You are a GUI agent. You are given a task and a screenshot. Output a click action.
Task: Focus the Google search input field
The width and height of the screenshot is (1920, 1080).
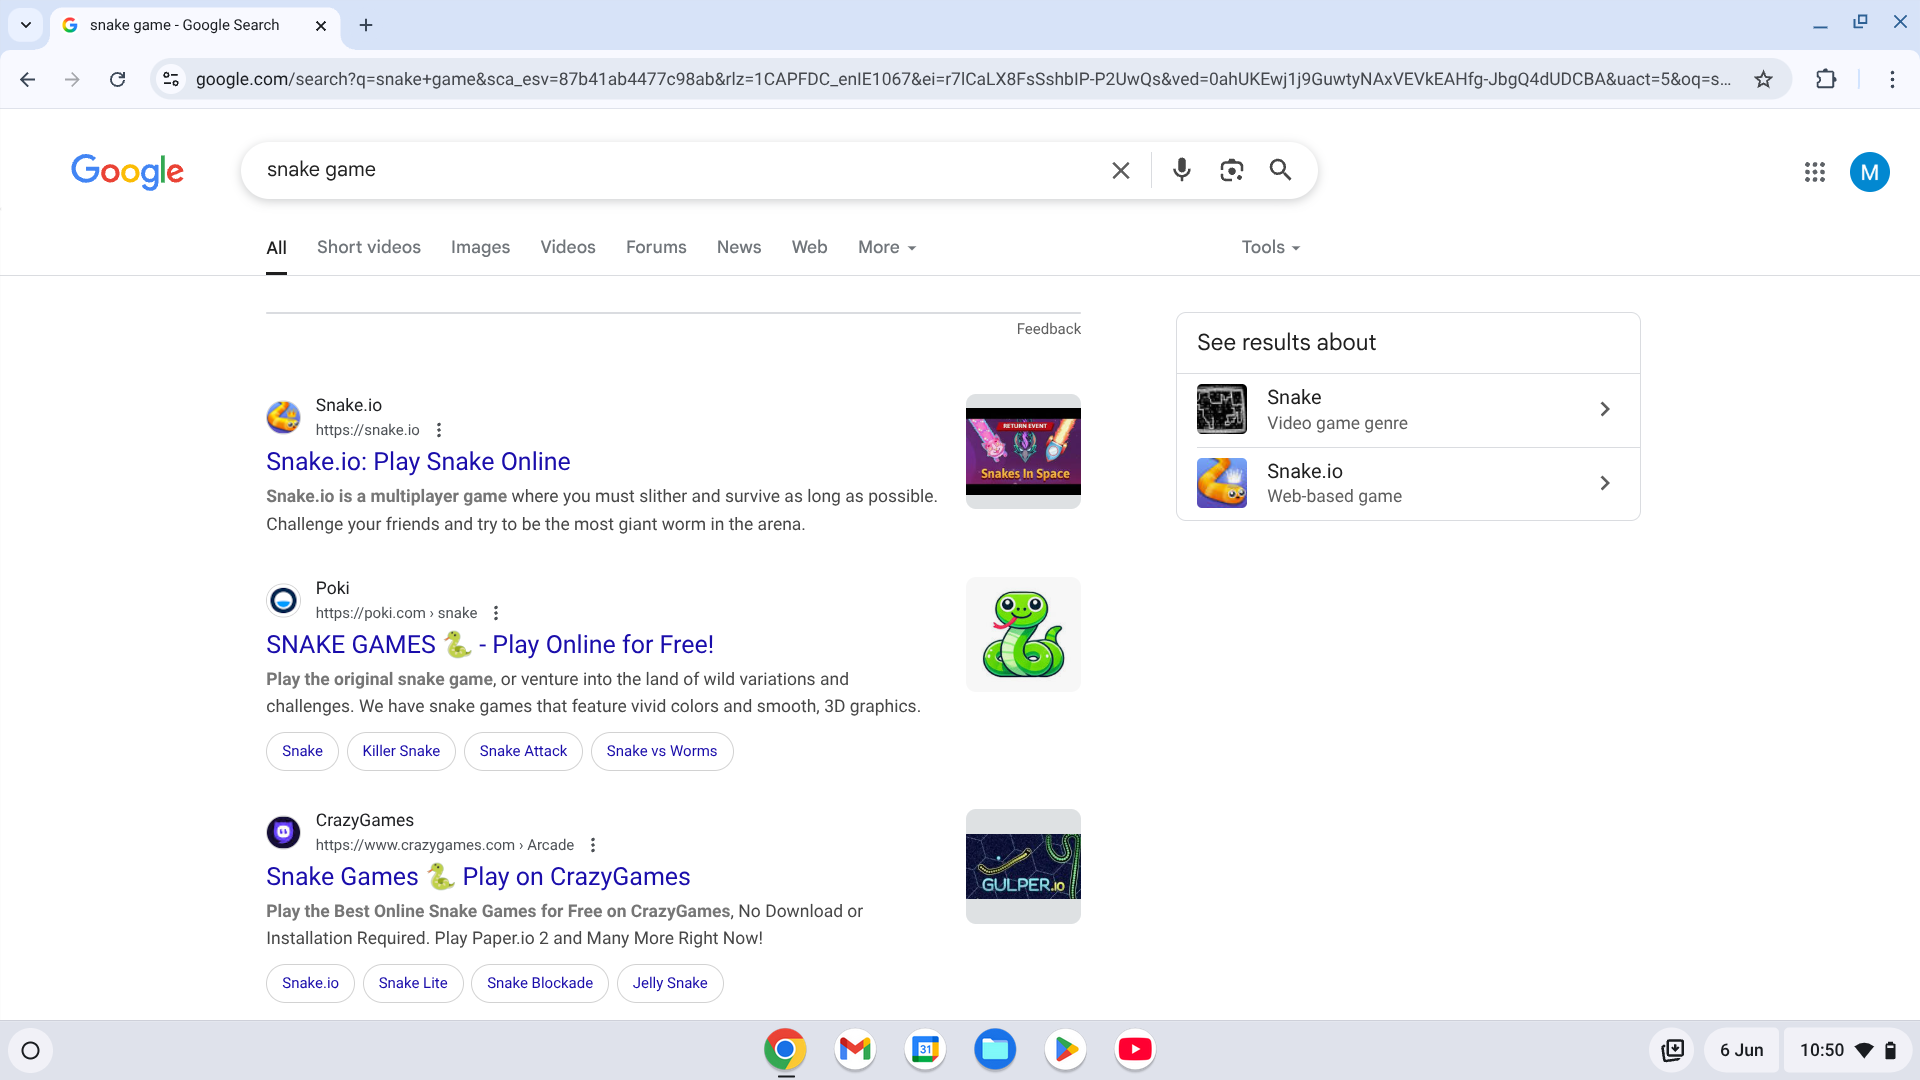(x=680, y=170)
